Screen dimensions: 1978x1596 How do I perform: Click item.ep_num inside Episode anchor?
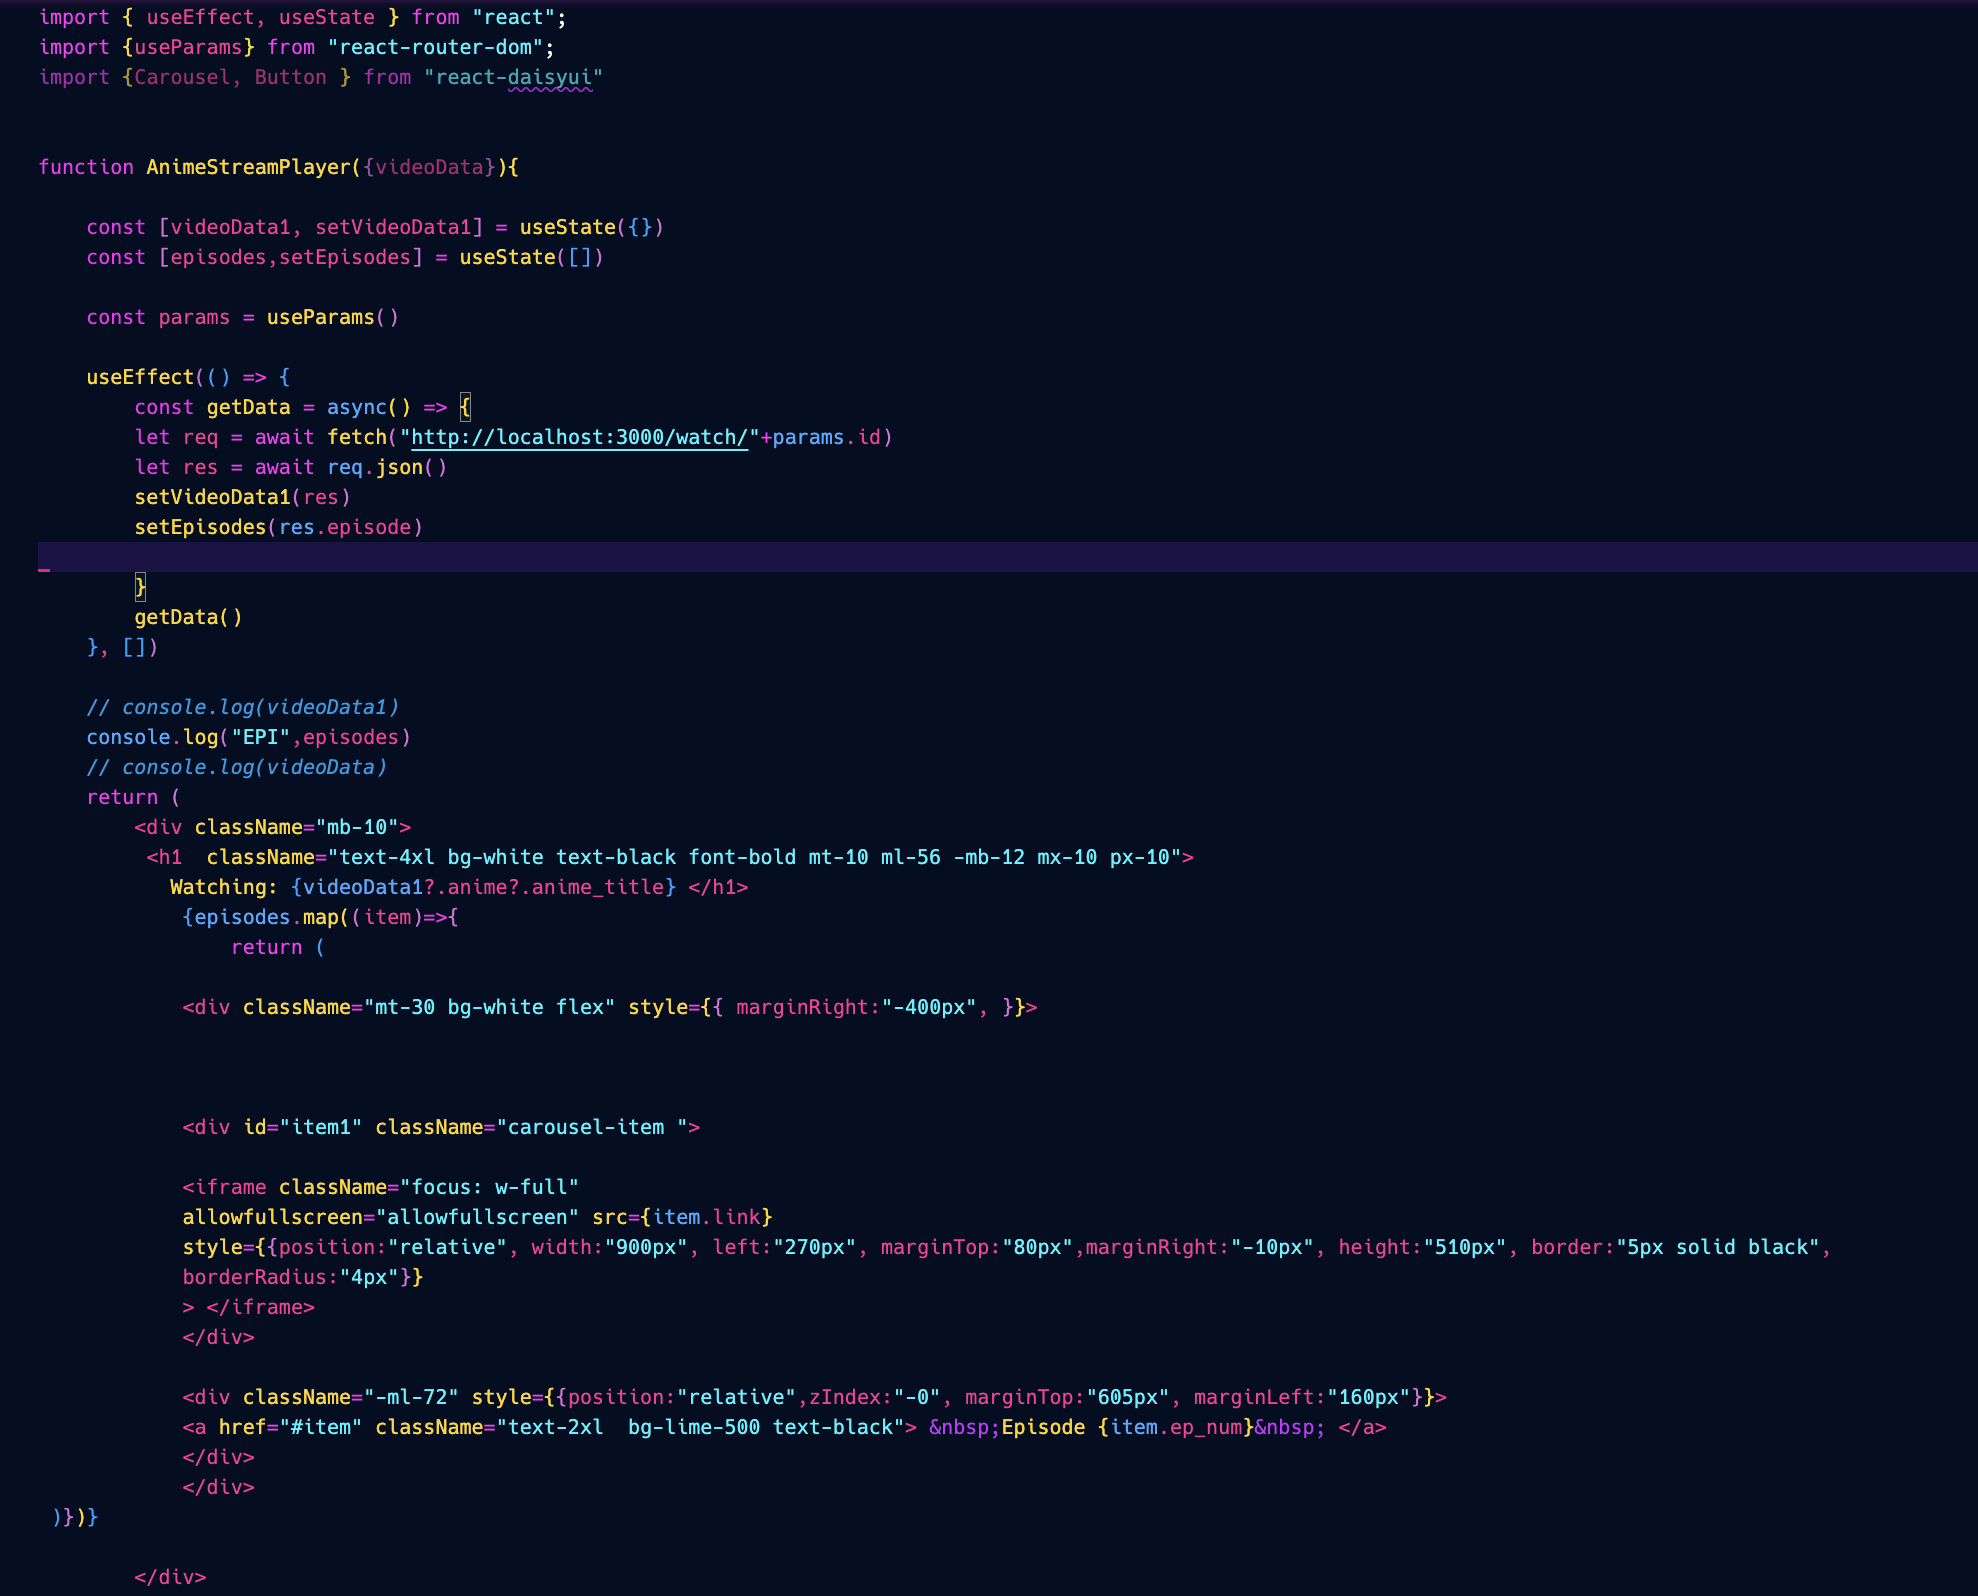[x=1176, y=1427]
